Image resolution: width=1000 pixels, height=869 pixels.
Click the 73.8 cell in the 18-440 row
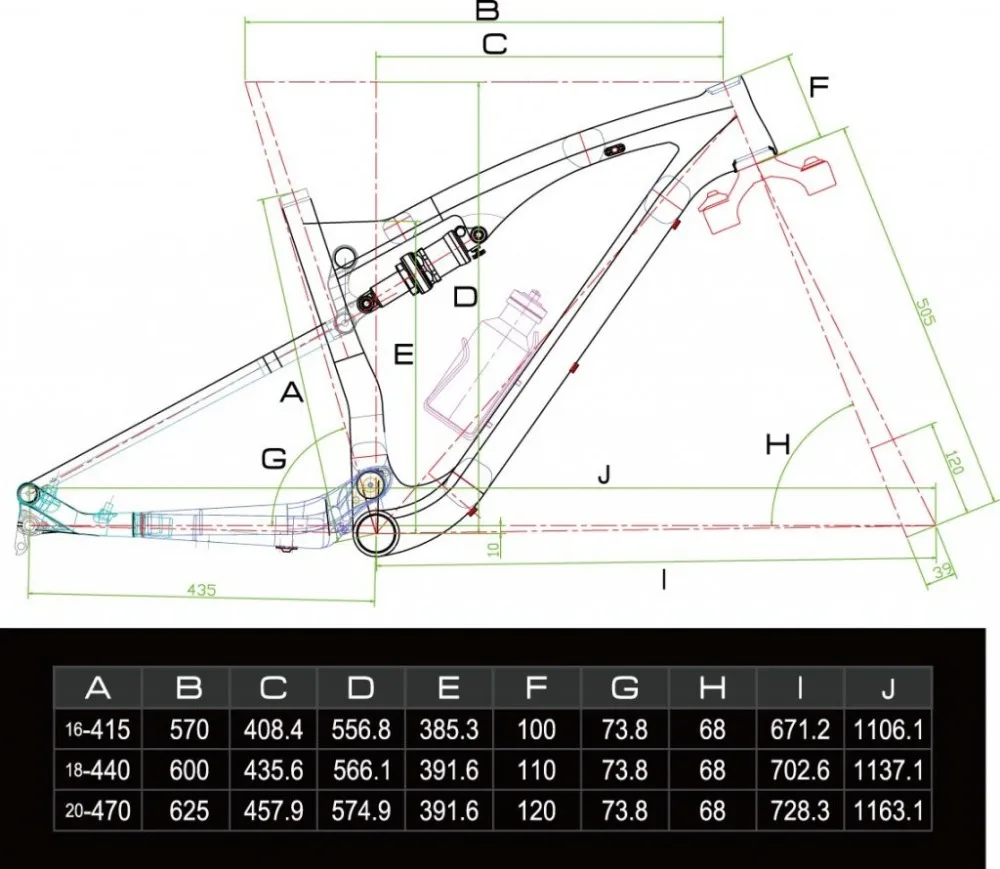coord(624,770)
